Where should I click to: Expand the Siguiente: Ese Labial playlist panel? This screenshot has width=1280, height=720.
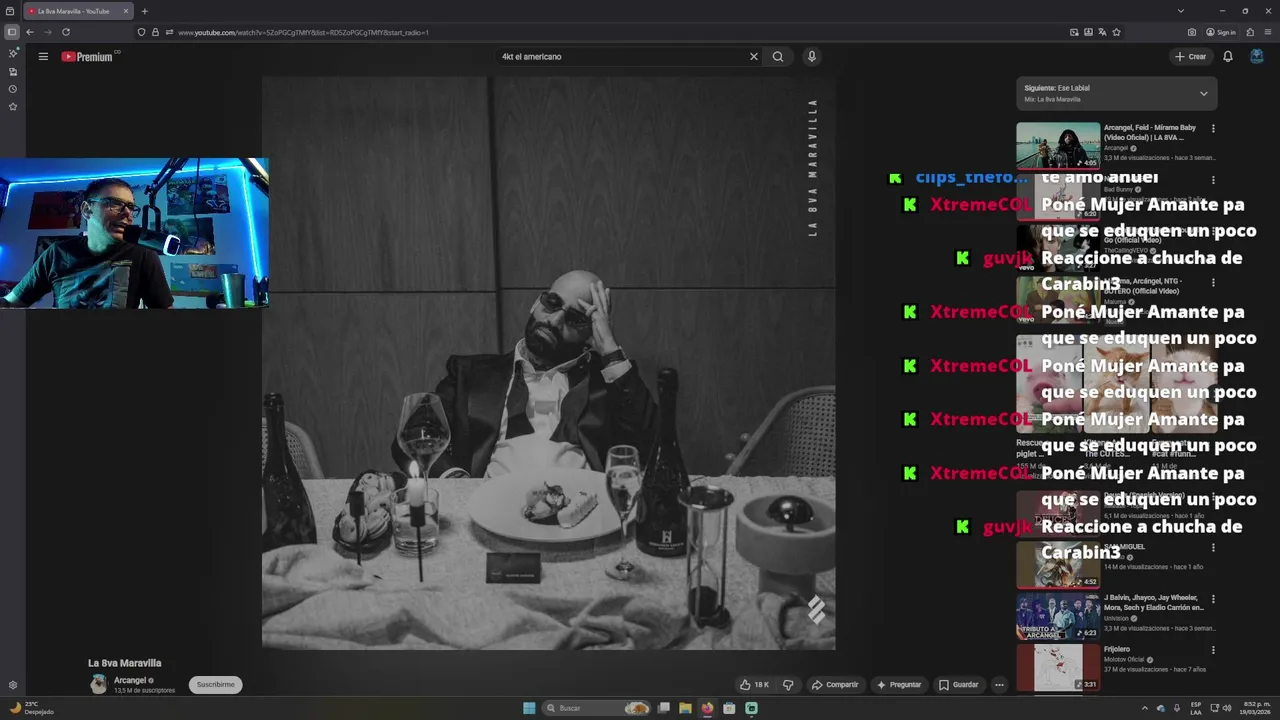coord(1204,93)
